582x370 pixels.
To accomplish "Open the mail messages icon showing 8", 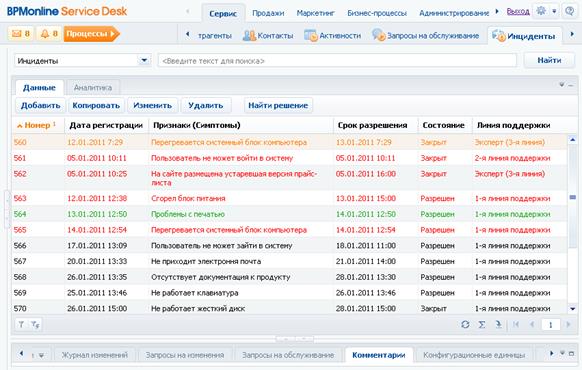I will click(x=20, y=34).
